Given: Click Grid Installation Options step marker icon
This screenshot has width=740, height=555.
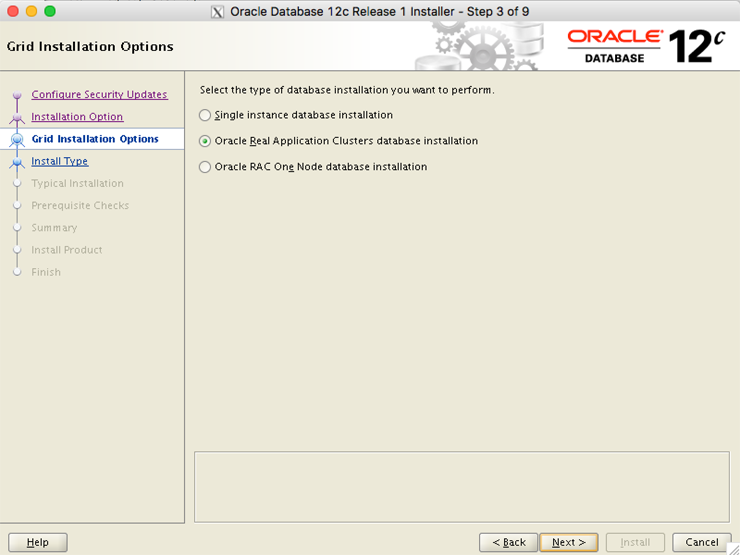Looking at the screenshot, I should 17,139.
